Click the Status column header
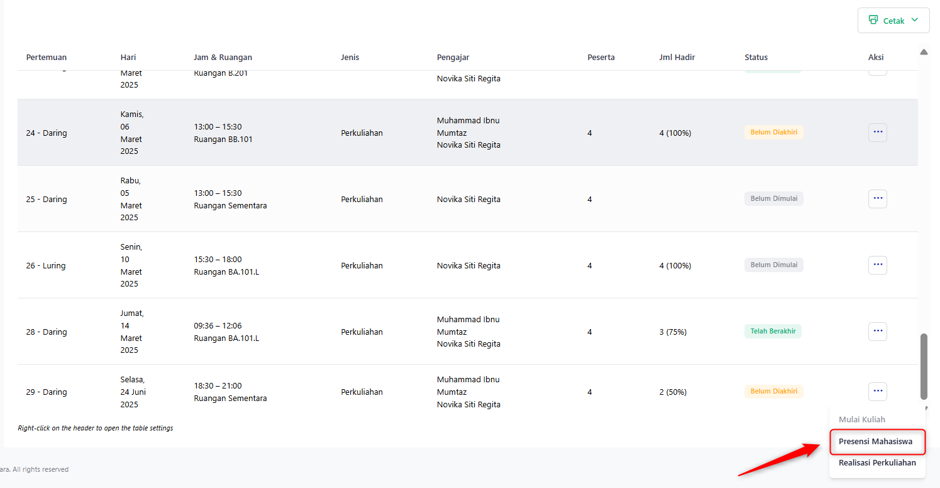Image resolution: width=940 pixels, height=488 pixels. pyautogui.click(x=756, y=58)
